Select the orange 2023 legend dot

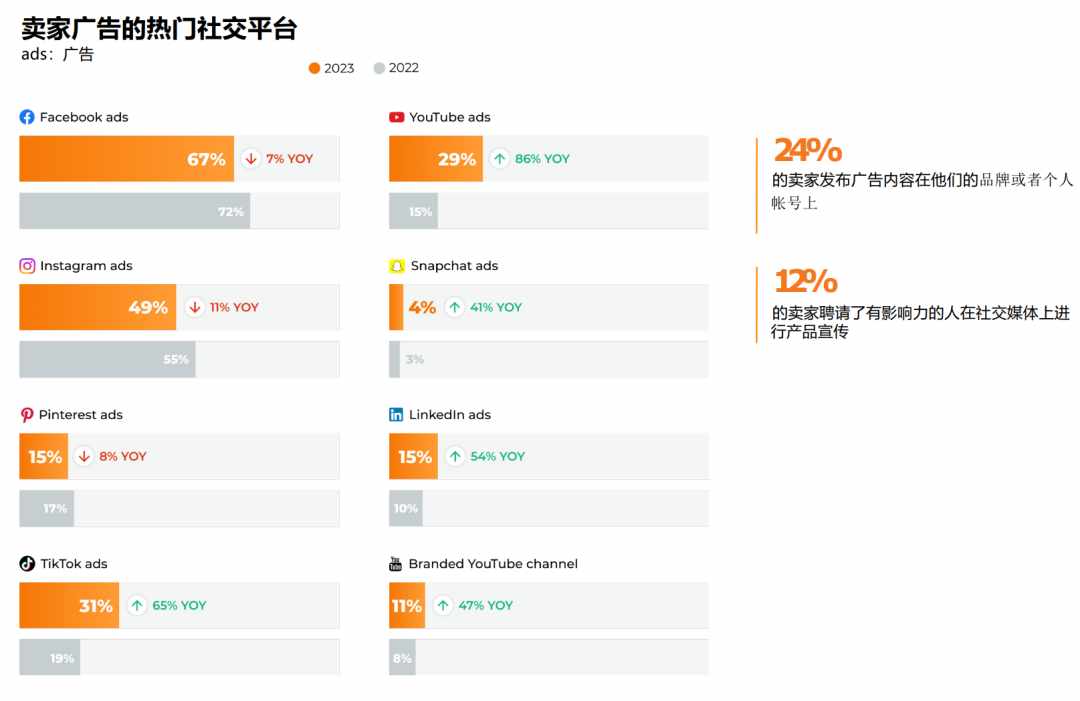[x=314, y=68]
